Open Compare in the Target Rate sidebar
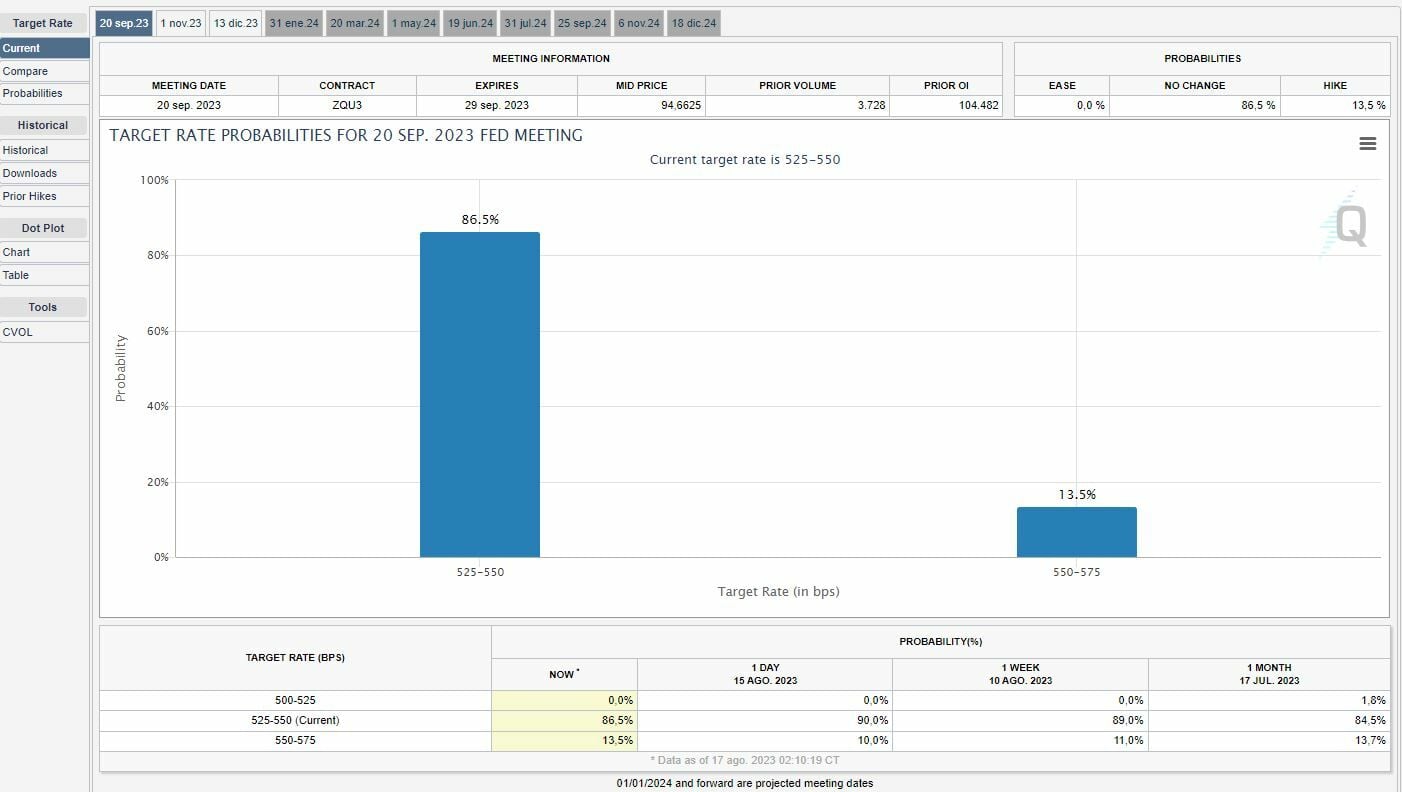Viewport: 1402px width, 792px height. tap(45, 71)
